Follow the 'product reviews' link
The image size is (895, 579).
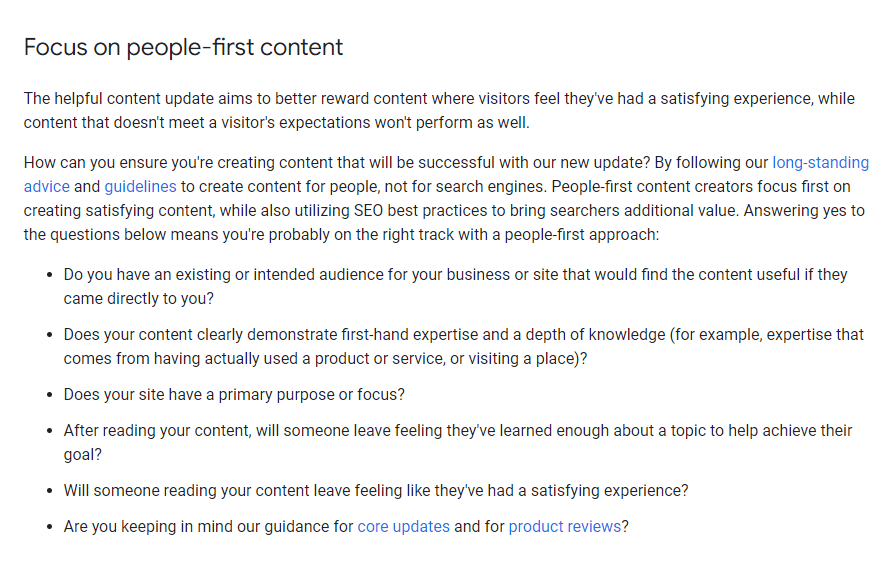click(x=565, y=526)
